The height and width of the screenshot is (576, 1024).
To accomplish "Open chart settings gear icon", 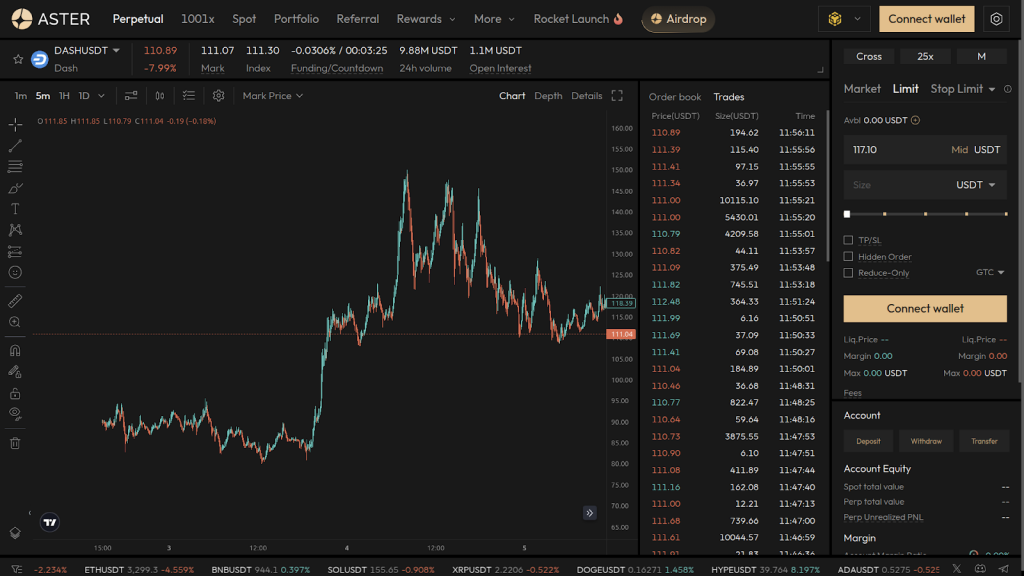I will coord(218,96).
